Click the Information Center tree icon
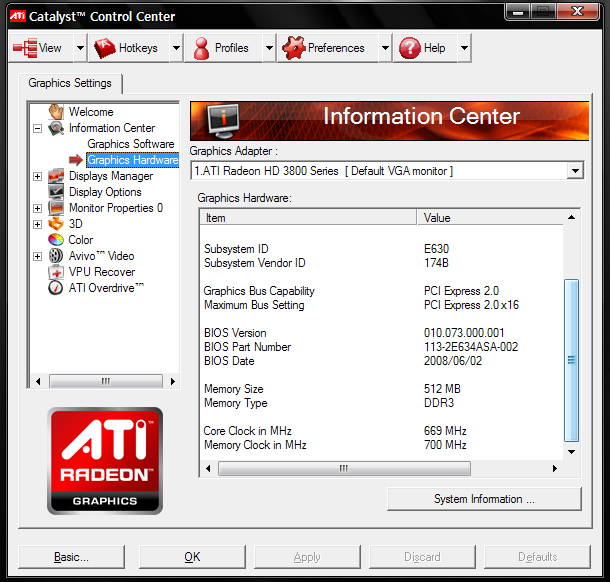Image resolution: width=610 pixels, height=582 pixels. pyautogui.click(x=56, y=128)
